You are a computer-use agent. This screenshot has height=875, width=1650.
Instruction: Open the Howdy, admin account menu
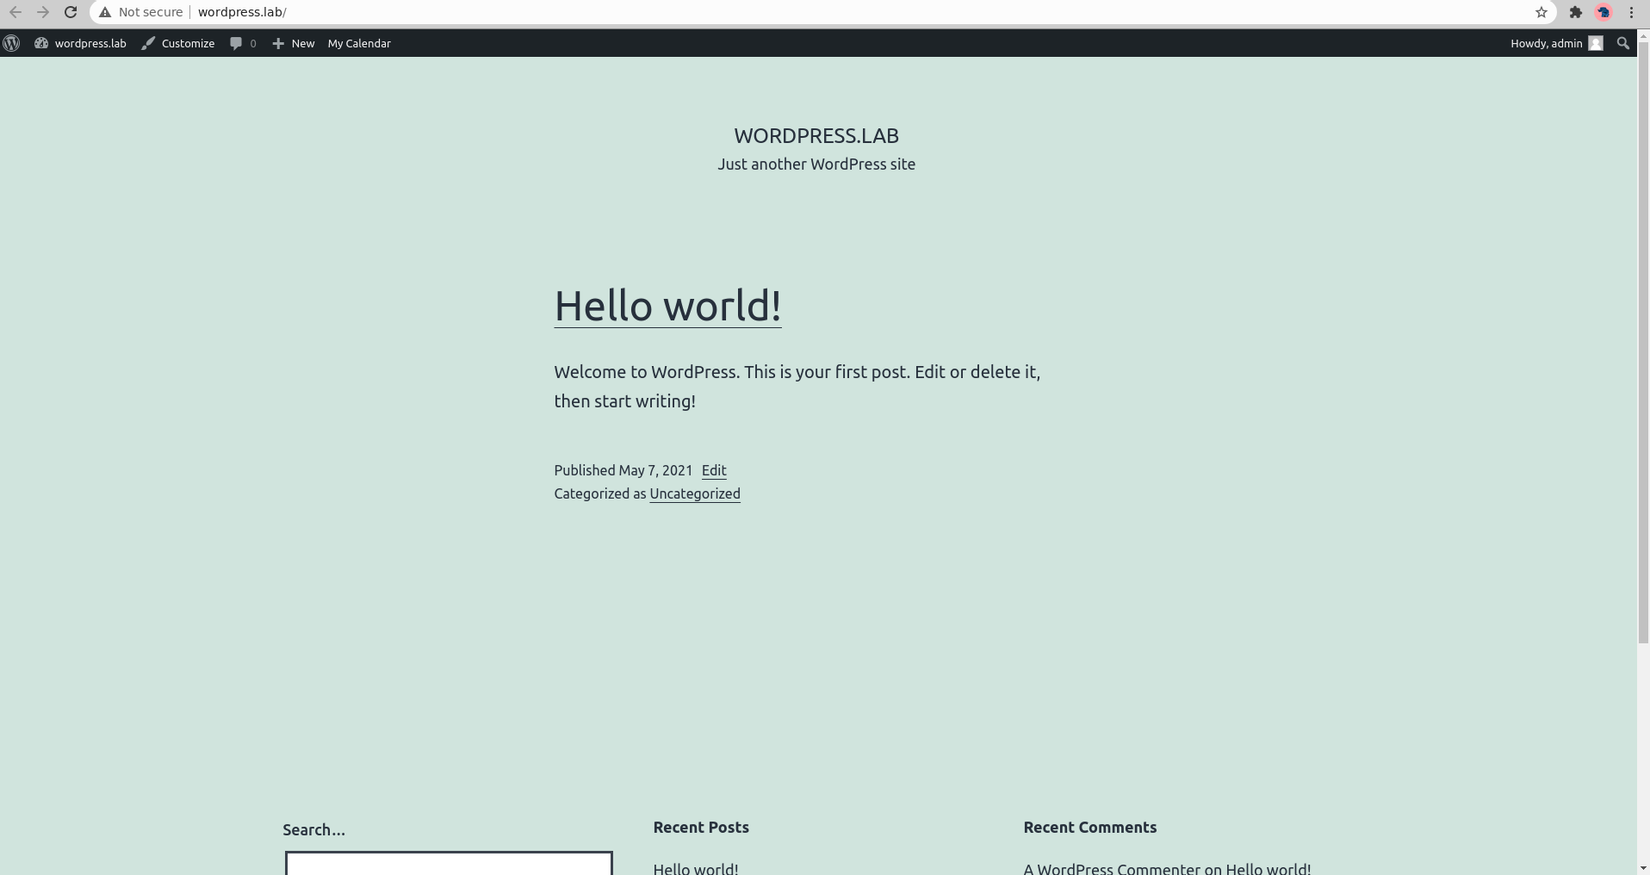tap(1557, 43)
